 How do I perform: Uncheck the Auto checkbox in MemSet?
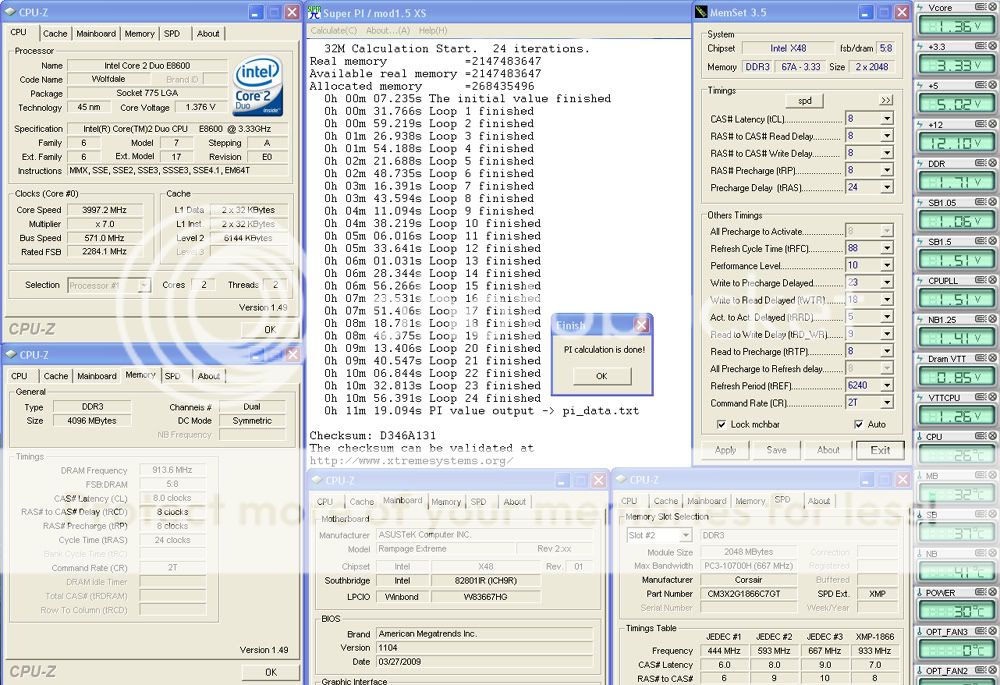point(858,424)
